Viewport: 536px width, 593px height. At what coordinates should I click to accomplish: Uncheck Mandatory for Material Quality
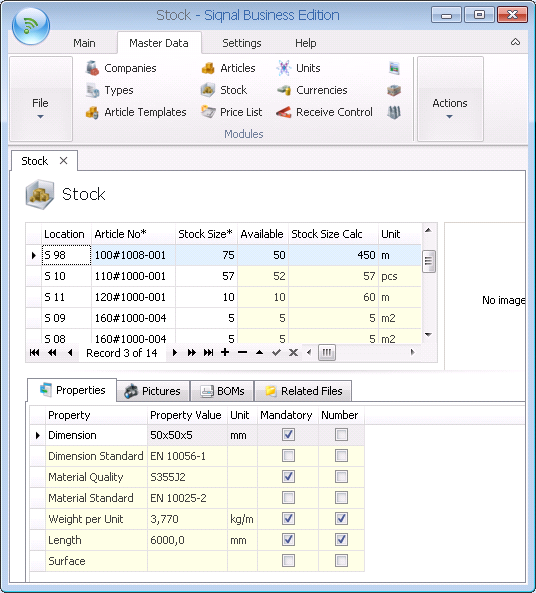click(x=288, y=477)
